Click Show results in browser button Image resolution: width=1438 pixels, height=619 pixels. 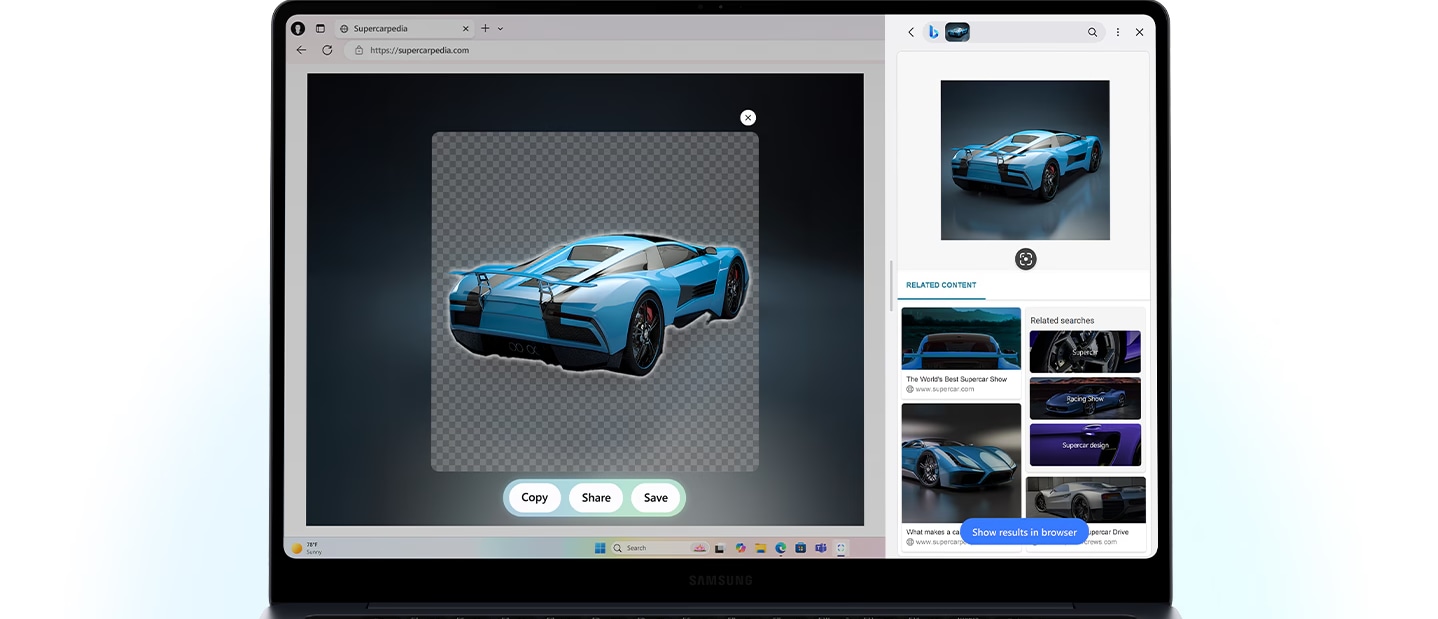(x=1024, y=532)
